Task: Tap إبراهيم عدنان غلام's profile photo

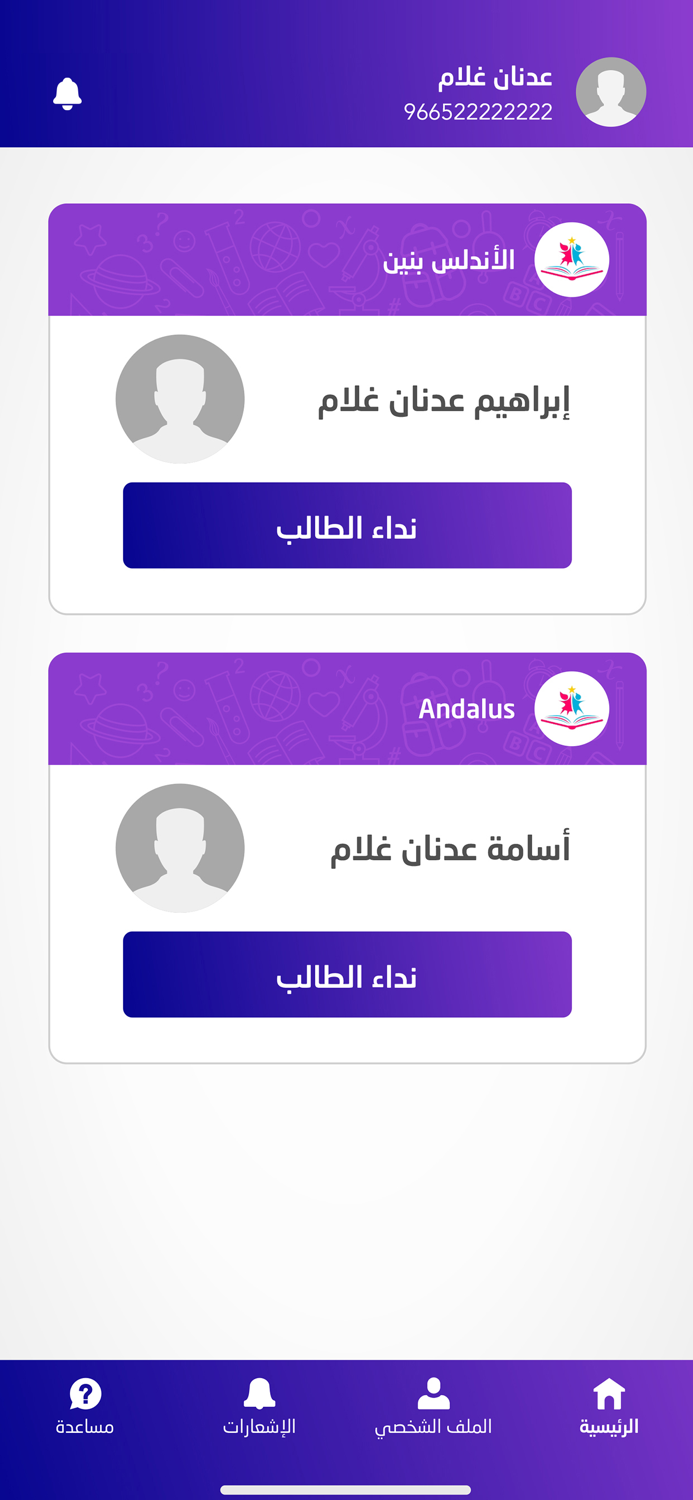Action: tap(181, 399)
